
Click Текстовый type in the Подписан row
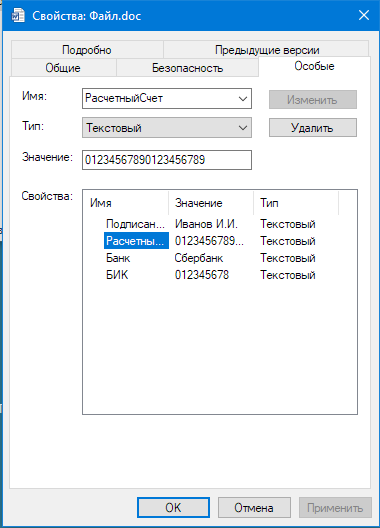(288, 224)
